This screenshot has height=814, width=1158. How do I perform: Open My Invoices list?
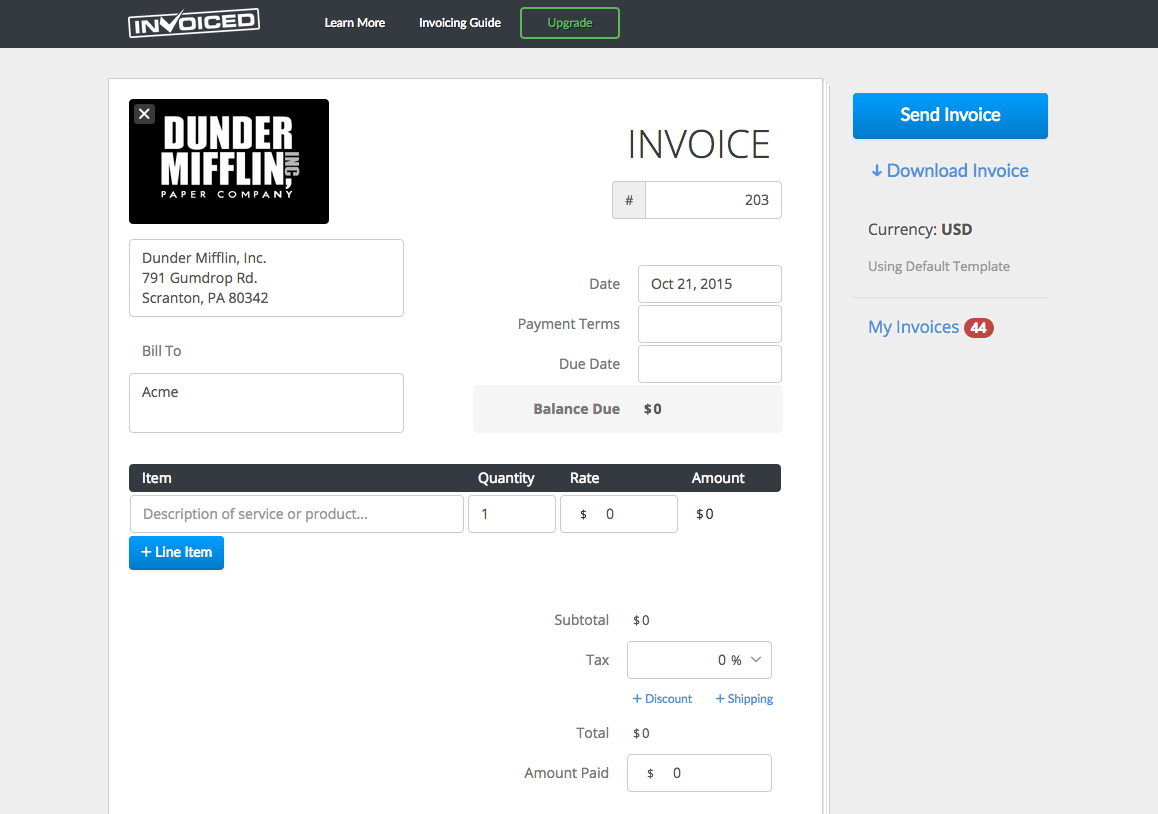click(x=913, y=327)
